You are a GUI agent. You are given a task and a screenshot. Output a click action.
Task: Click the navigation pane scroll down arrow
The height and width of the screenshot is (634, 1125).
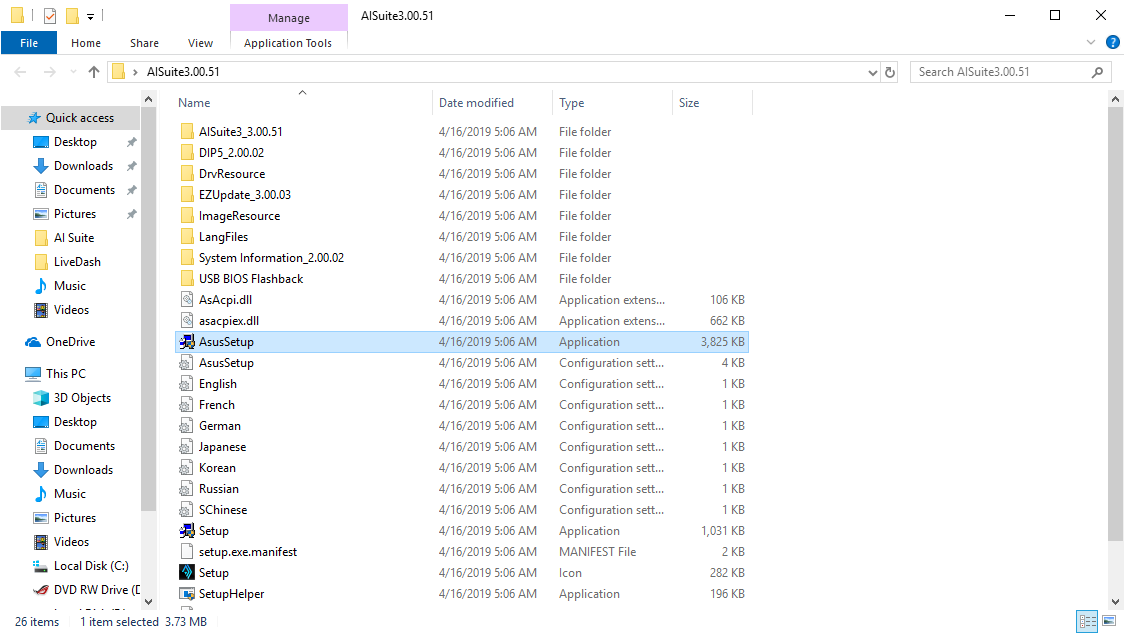[149, 602]
